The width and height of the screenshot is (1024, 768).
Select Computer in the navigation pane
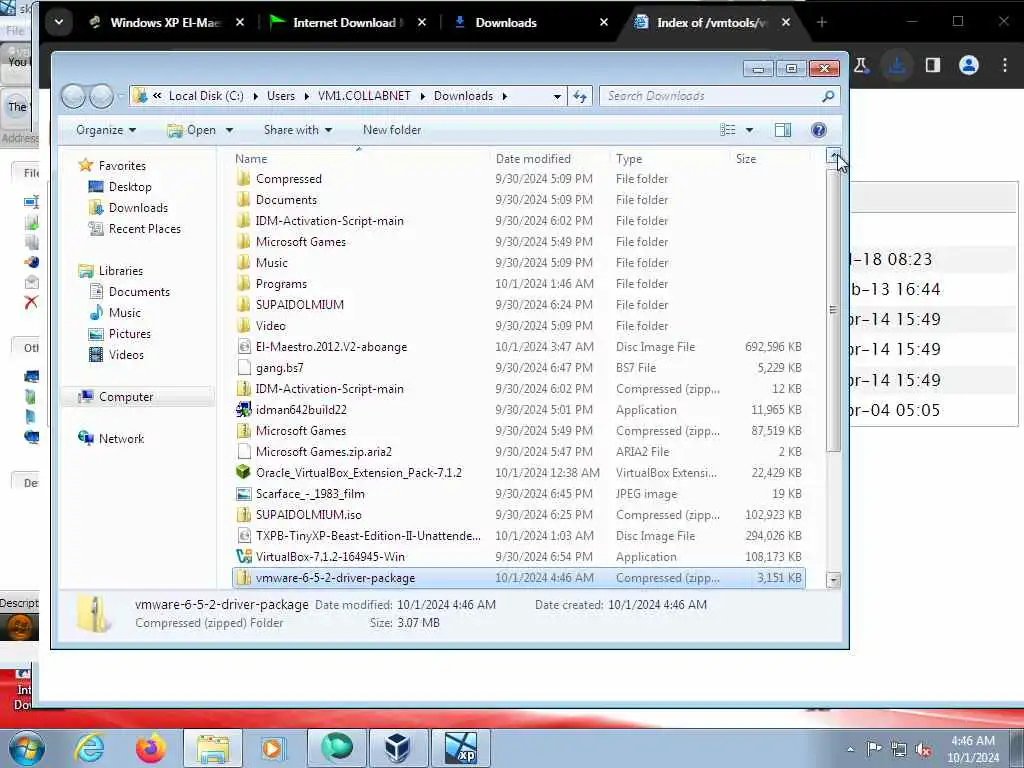coord(125,396)
